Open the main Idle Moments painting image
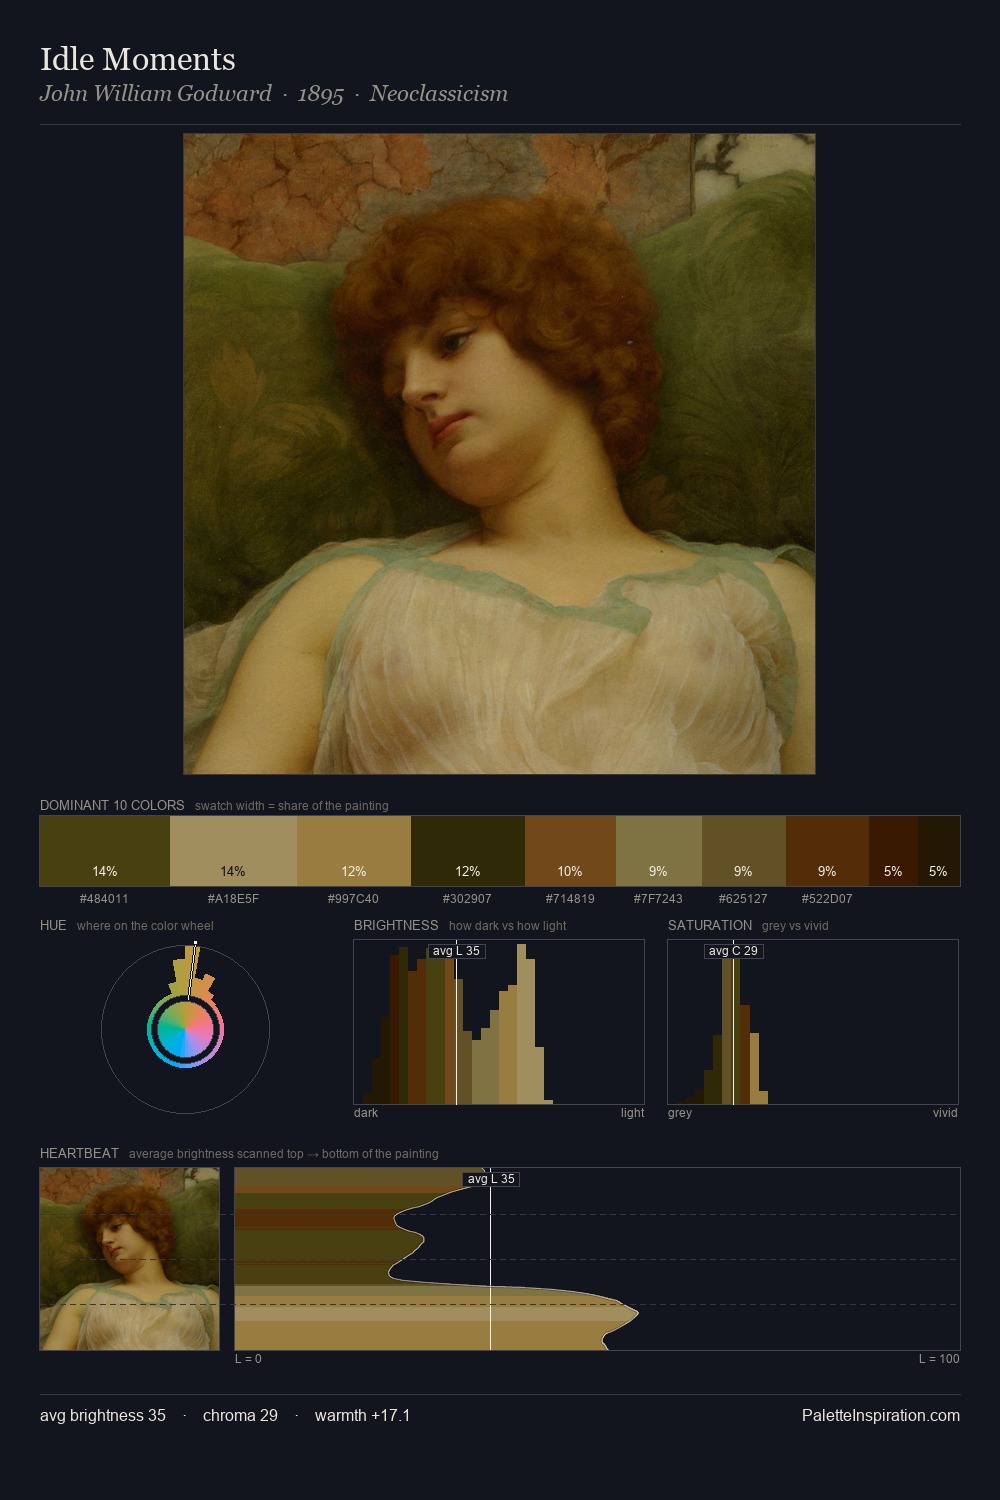1000x1500 pixels. tap(499, 454)
